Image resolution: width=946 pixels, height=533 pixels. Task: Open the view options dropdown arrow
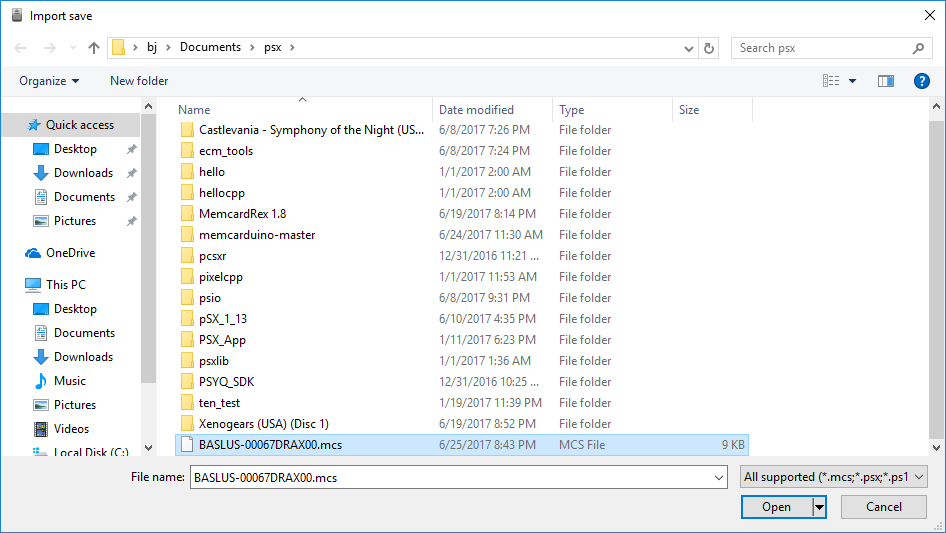(853, 81)
